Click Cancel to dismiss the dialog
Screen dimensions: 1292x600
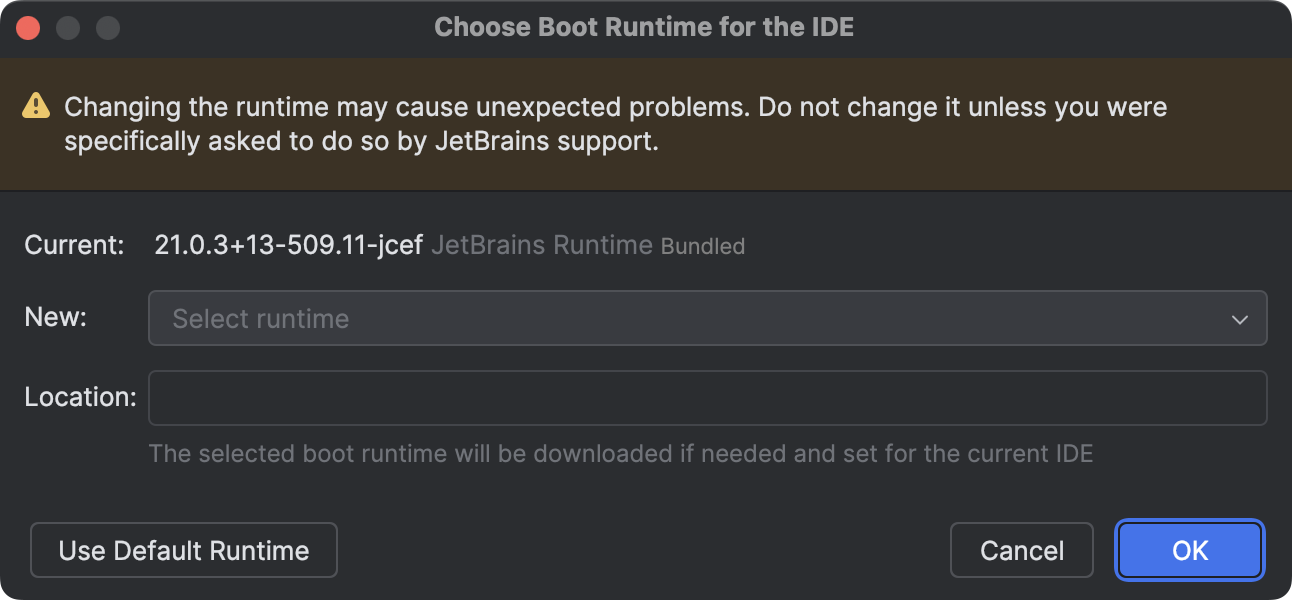(1021, 550)
